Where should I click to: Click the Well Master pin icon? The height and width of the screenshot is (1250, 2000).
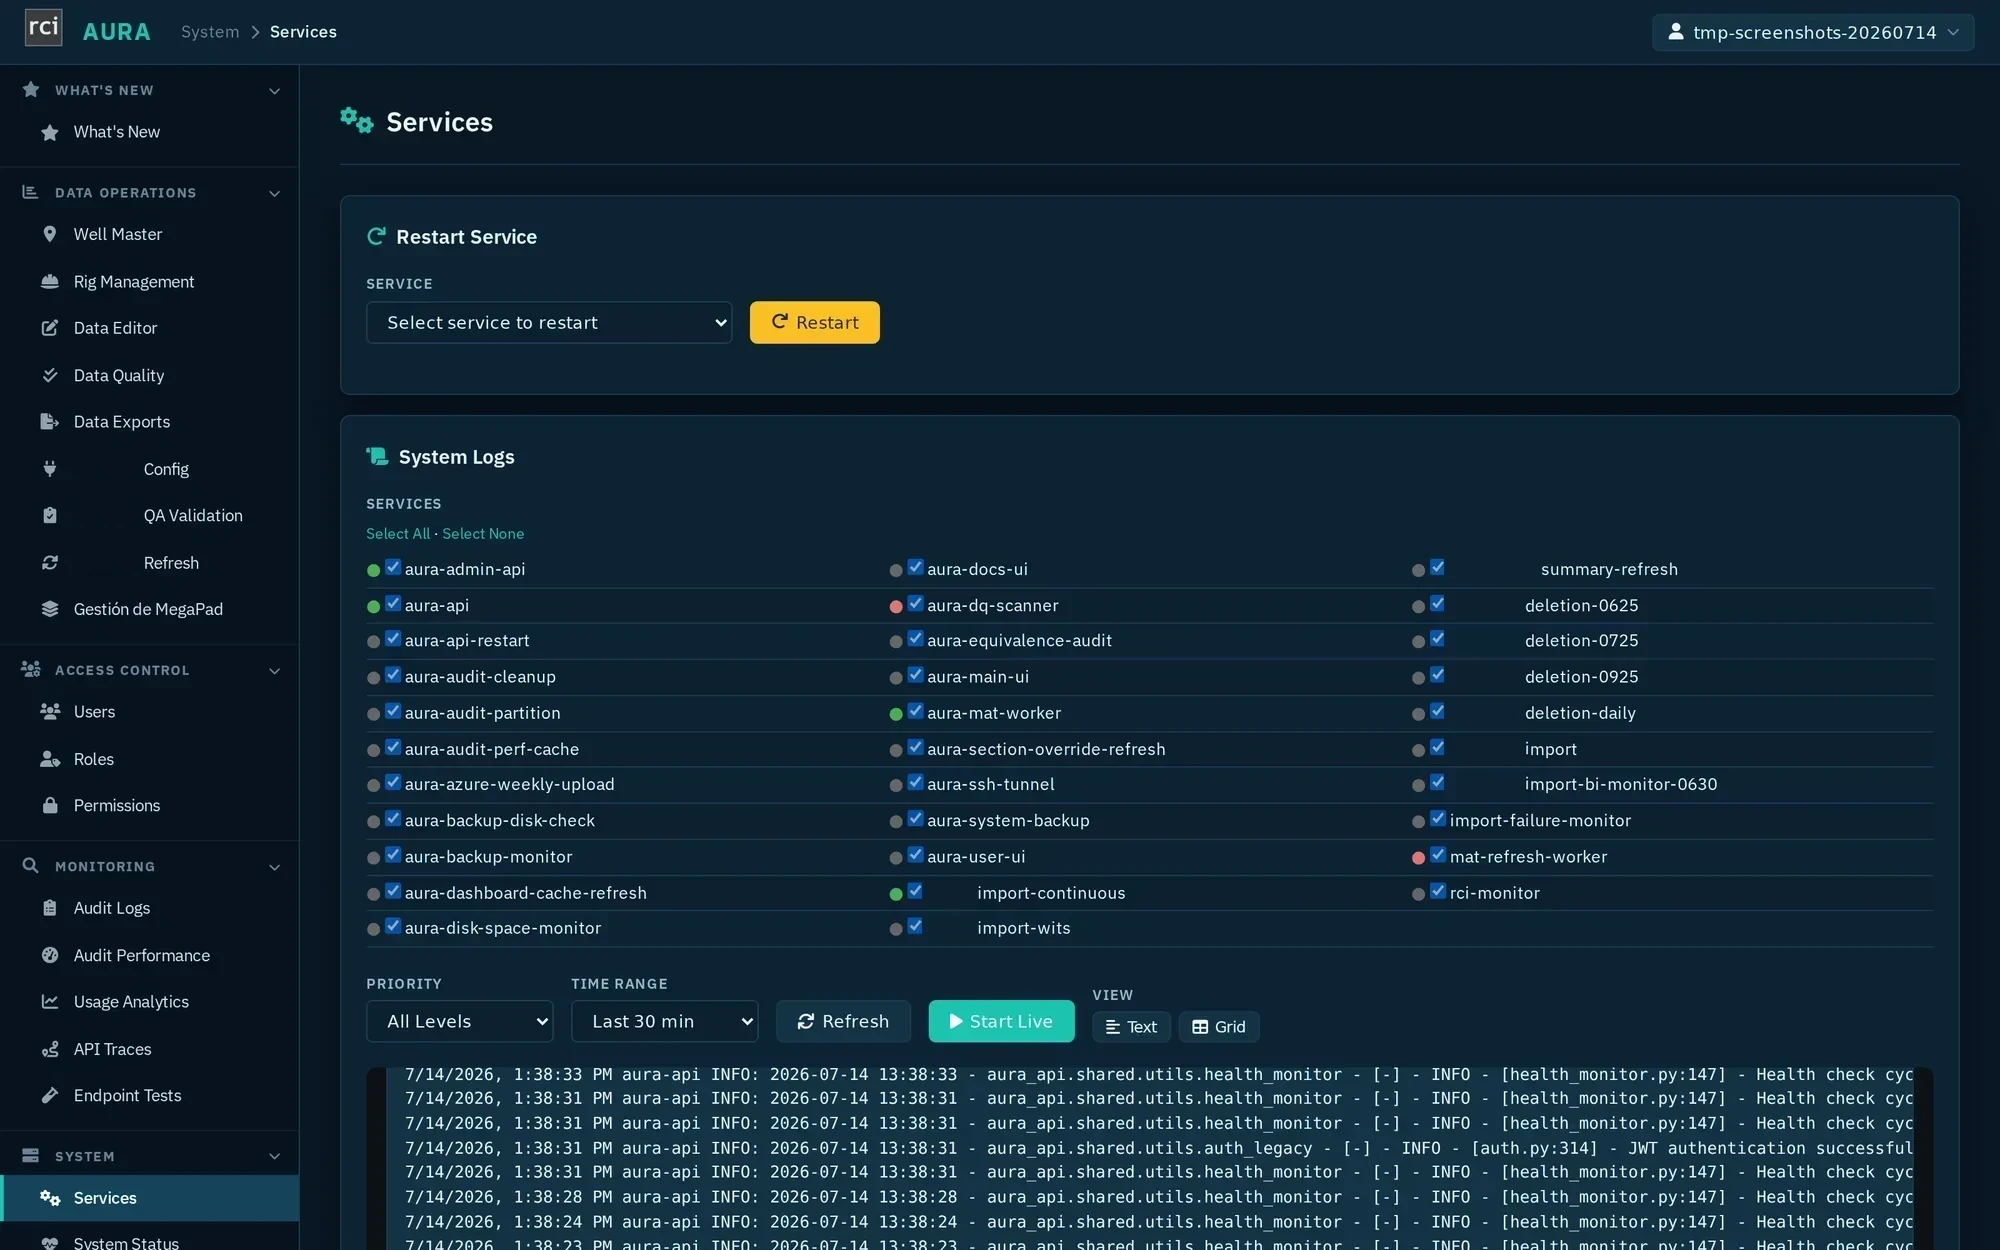pos(49,234)
